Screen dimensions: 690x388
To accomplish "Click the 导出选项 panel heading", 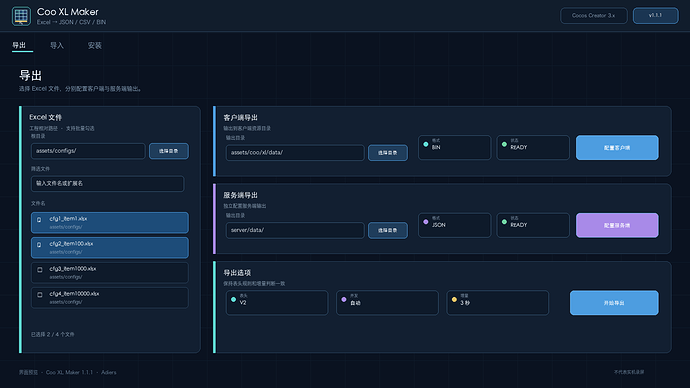I will click(x=237, y=273).
